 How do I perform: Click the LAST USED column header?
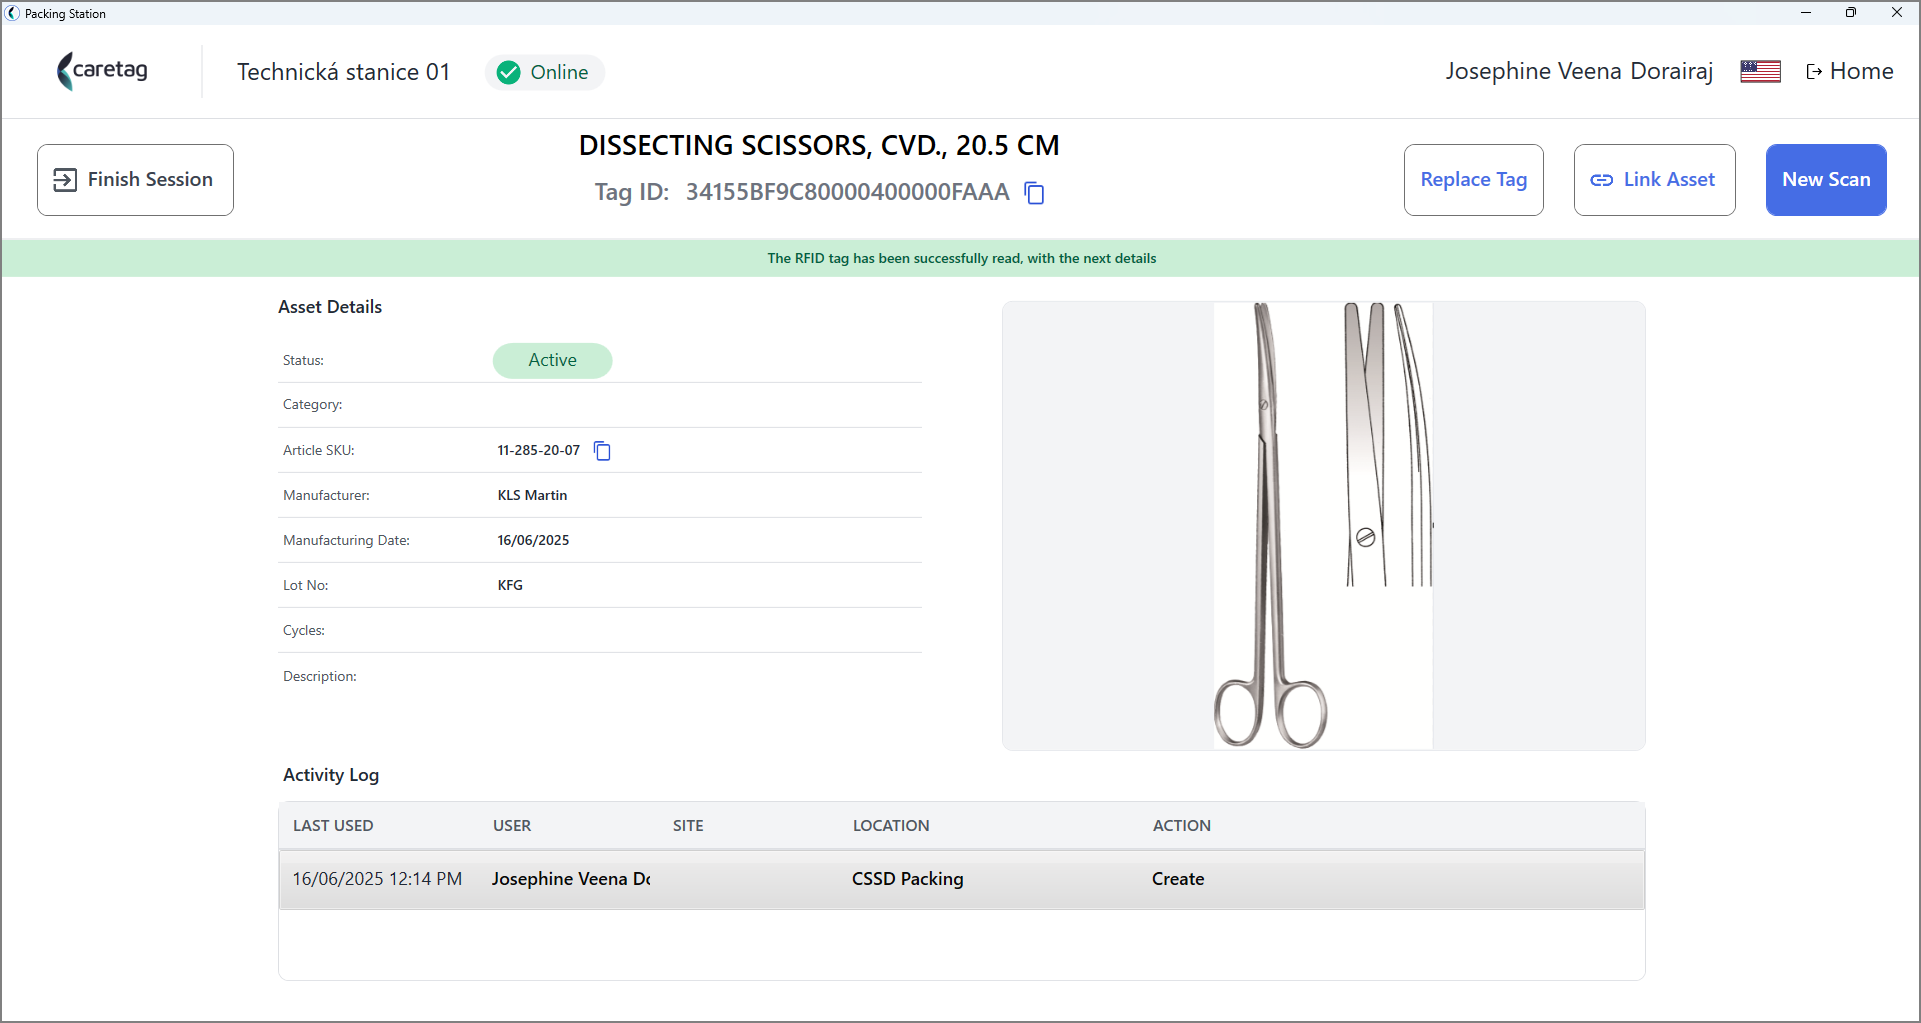tap(333, 826)
